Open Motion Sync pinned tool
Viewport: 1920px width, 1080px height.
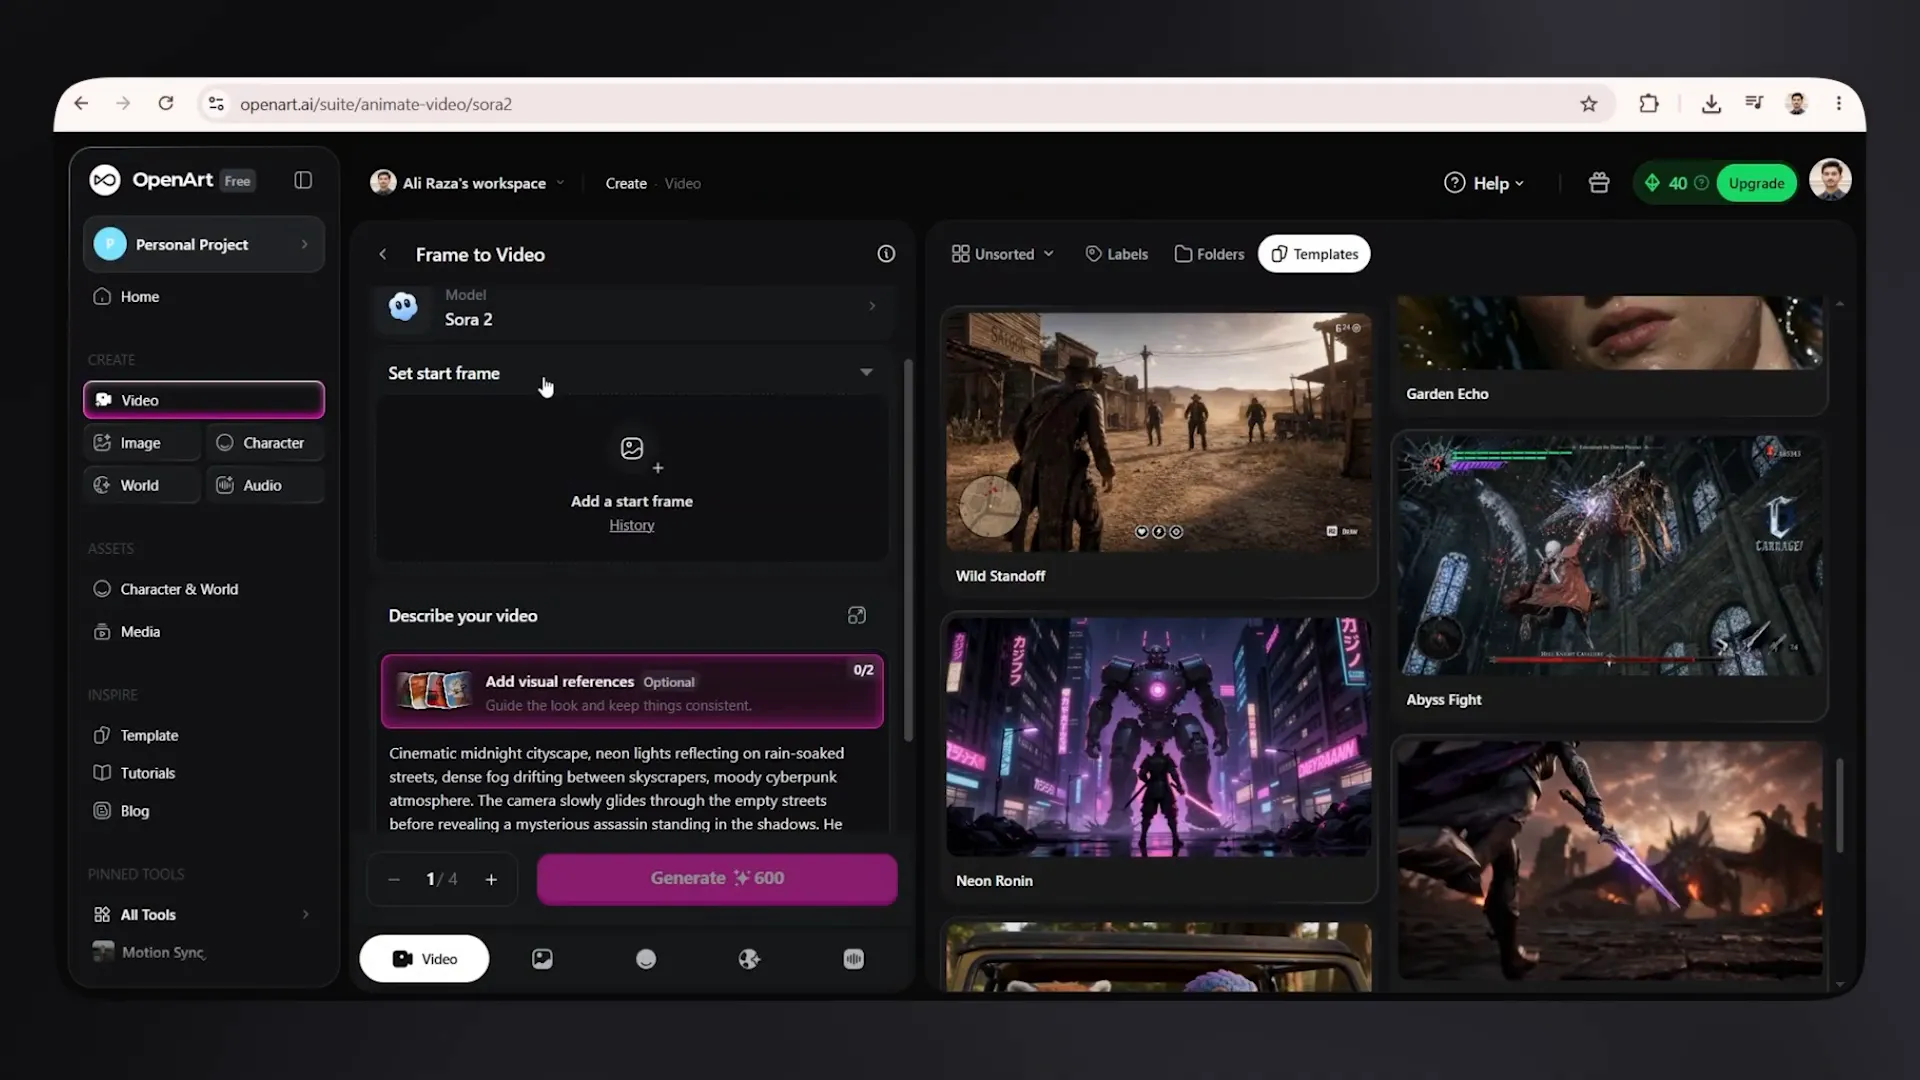(163, 953)
